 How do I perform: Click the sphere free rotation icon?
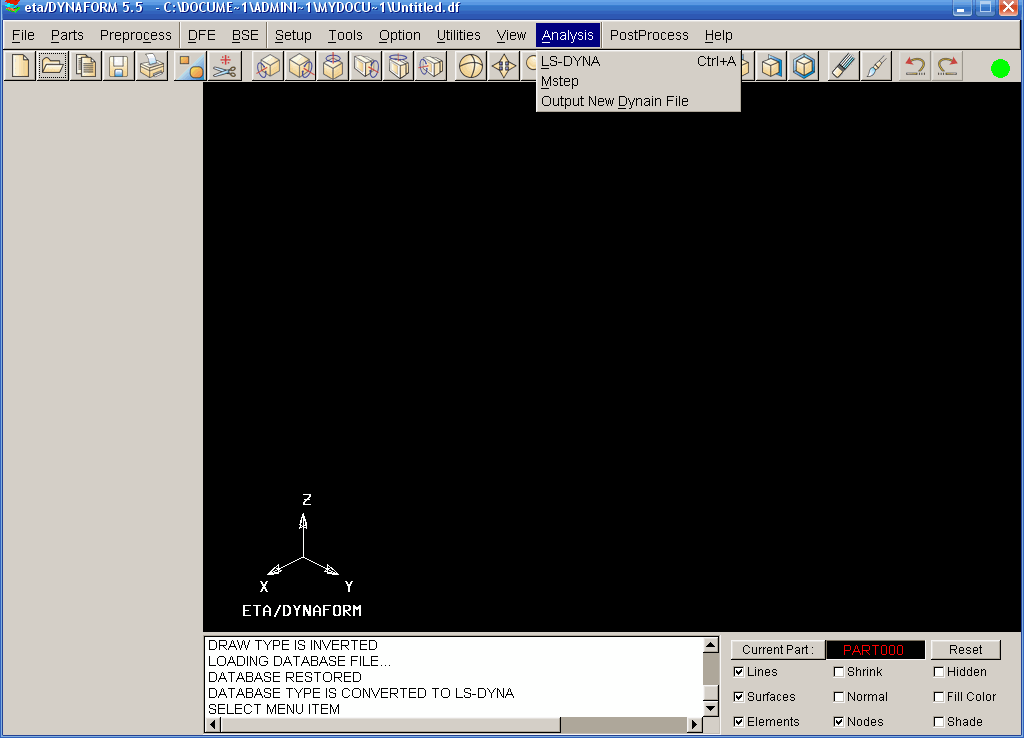click(x=470, y=67)
